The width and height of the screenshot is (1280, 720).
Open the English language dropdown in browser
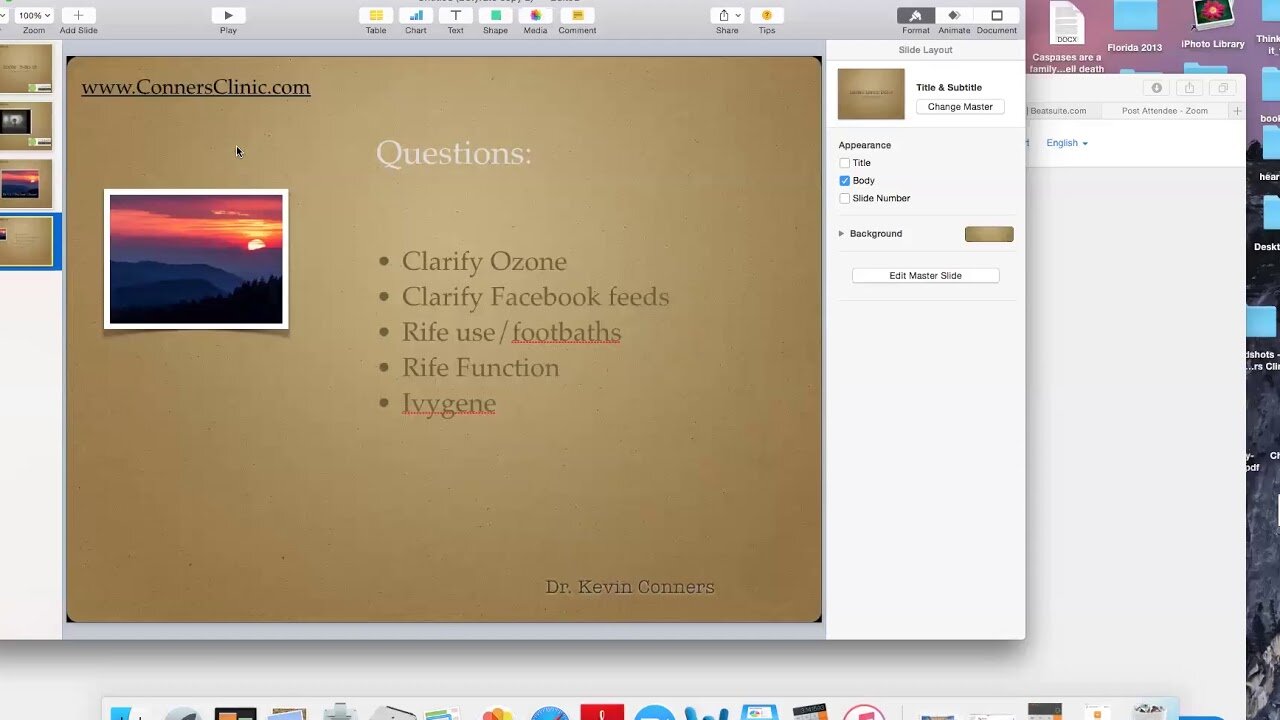click(1067, 143)
